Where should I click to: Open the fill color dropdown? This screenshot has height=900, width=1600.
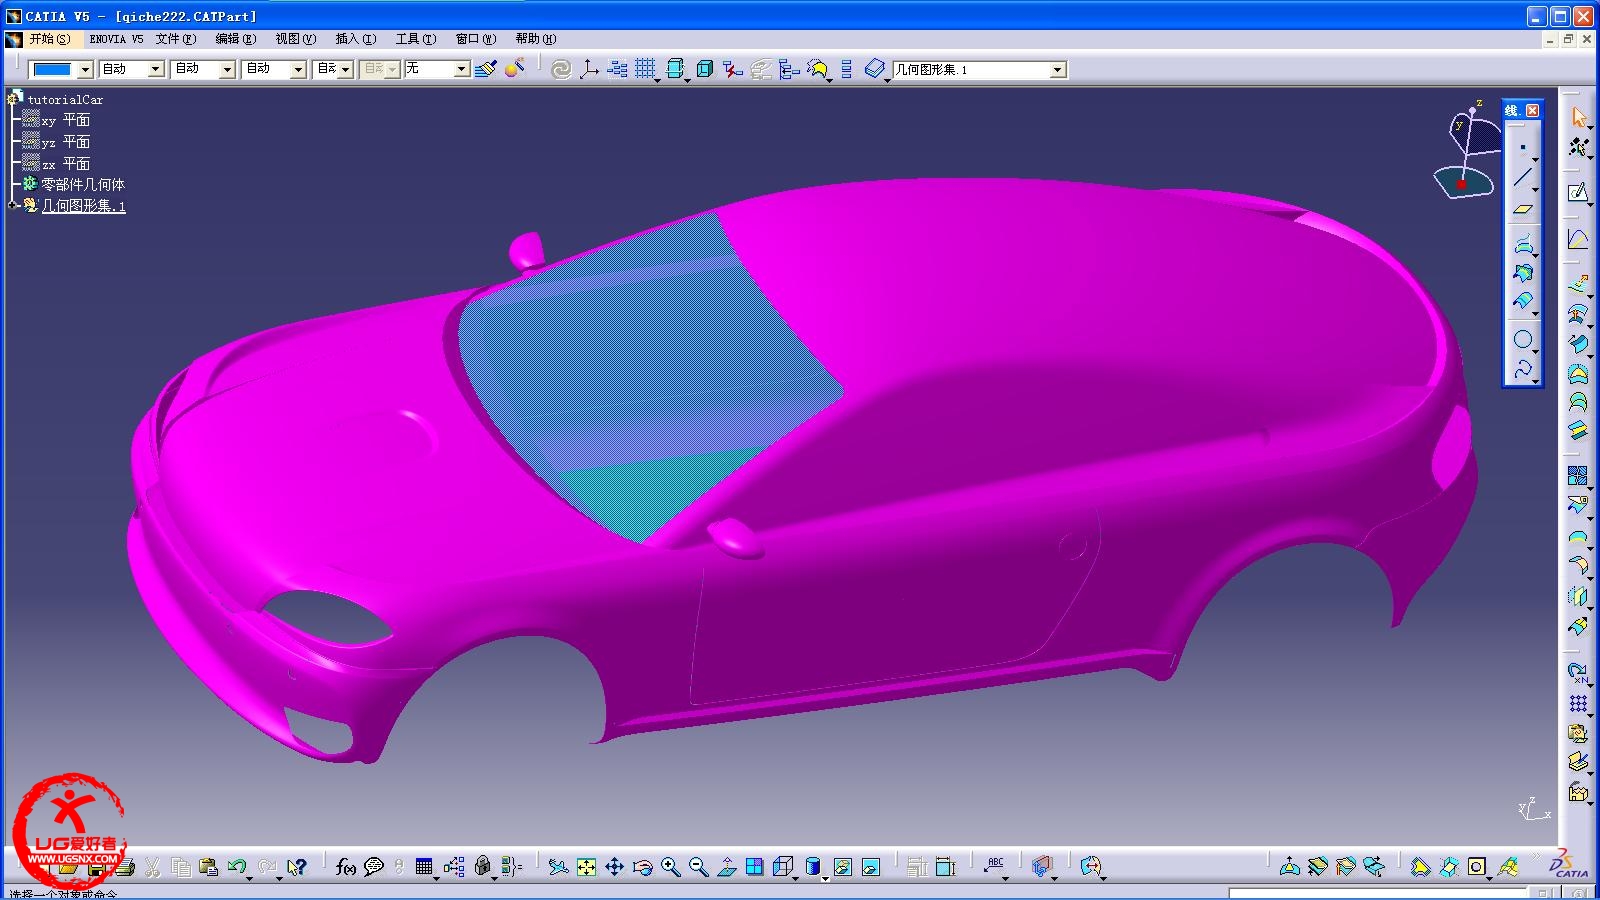click(x=85, y=69)
